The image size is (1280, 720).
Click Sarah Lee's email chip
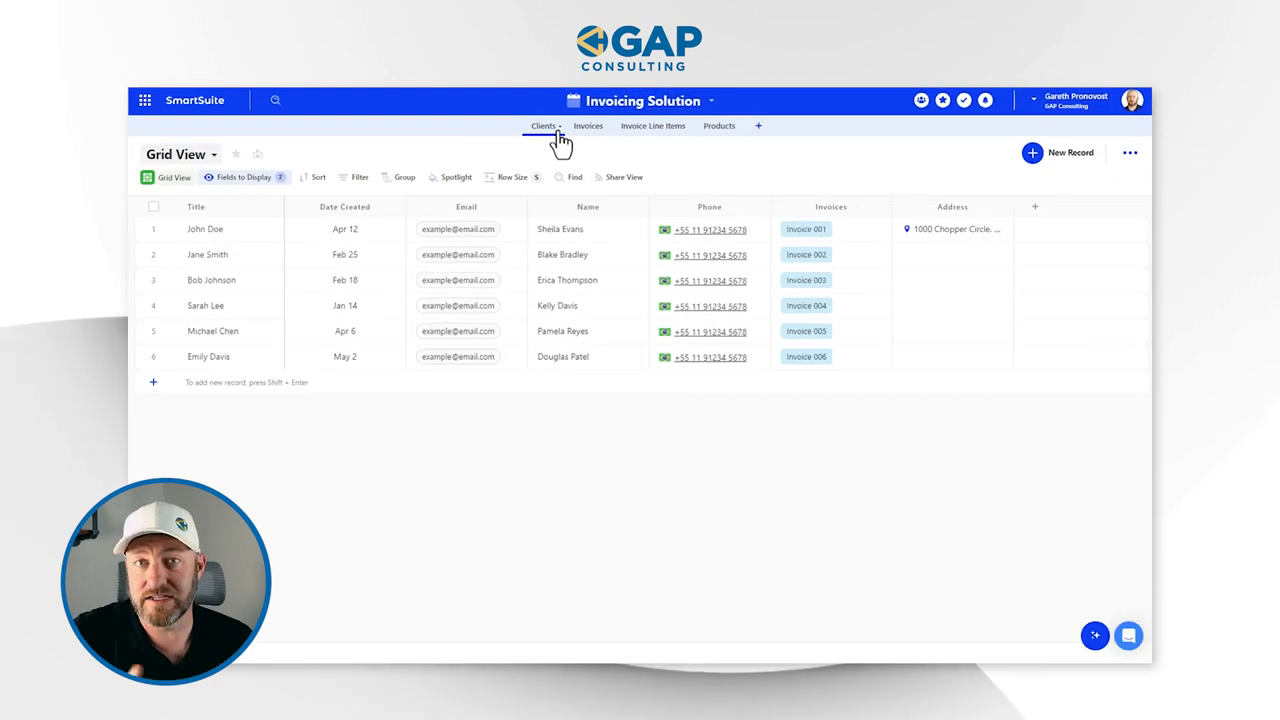458,306
